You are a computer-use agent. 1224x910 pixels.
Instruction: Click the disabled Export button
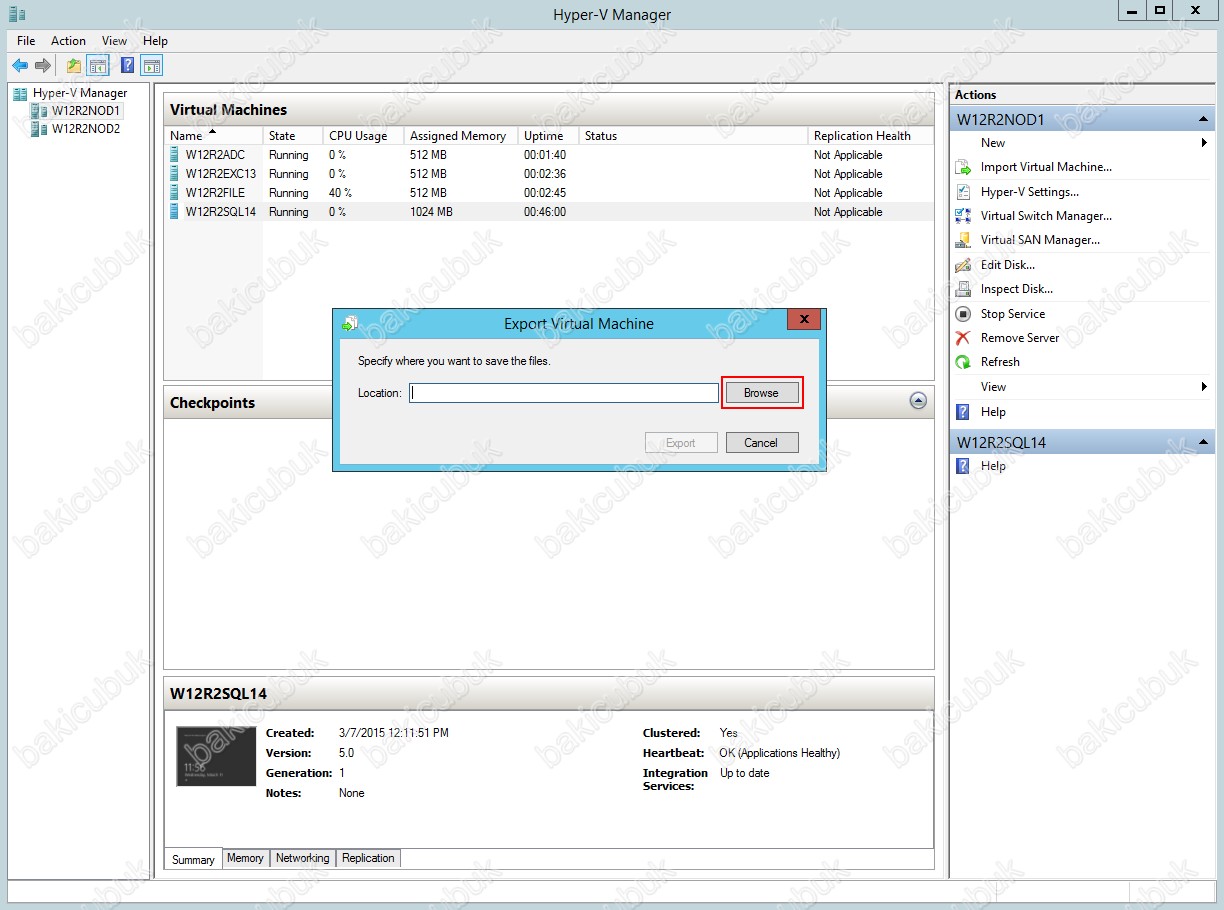[681, 443]
